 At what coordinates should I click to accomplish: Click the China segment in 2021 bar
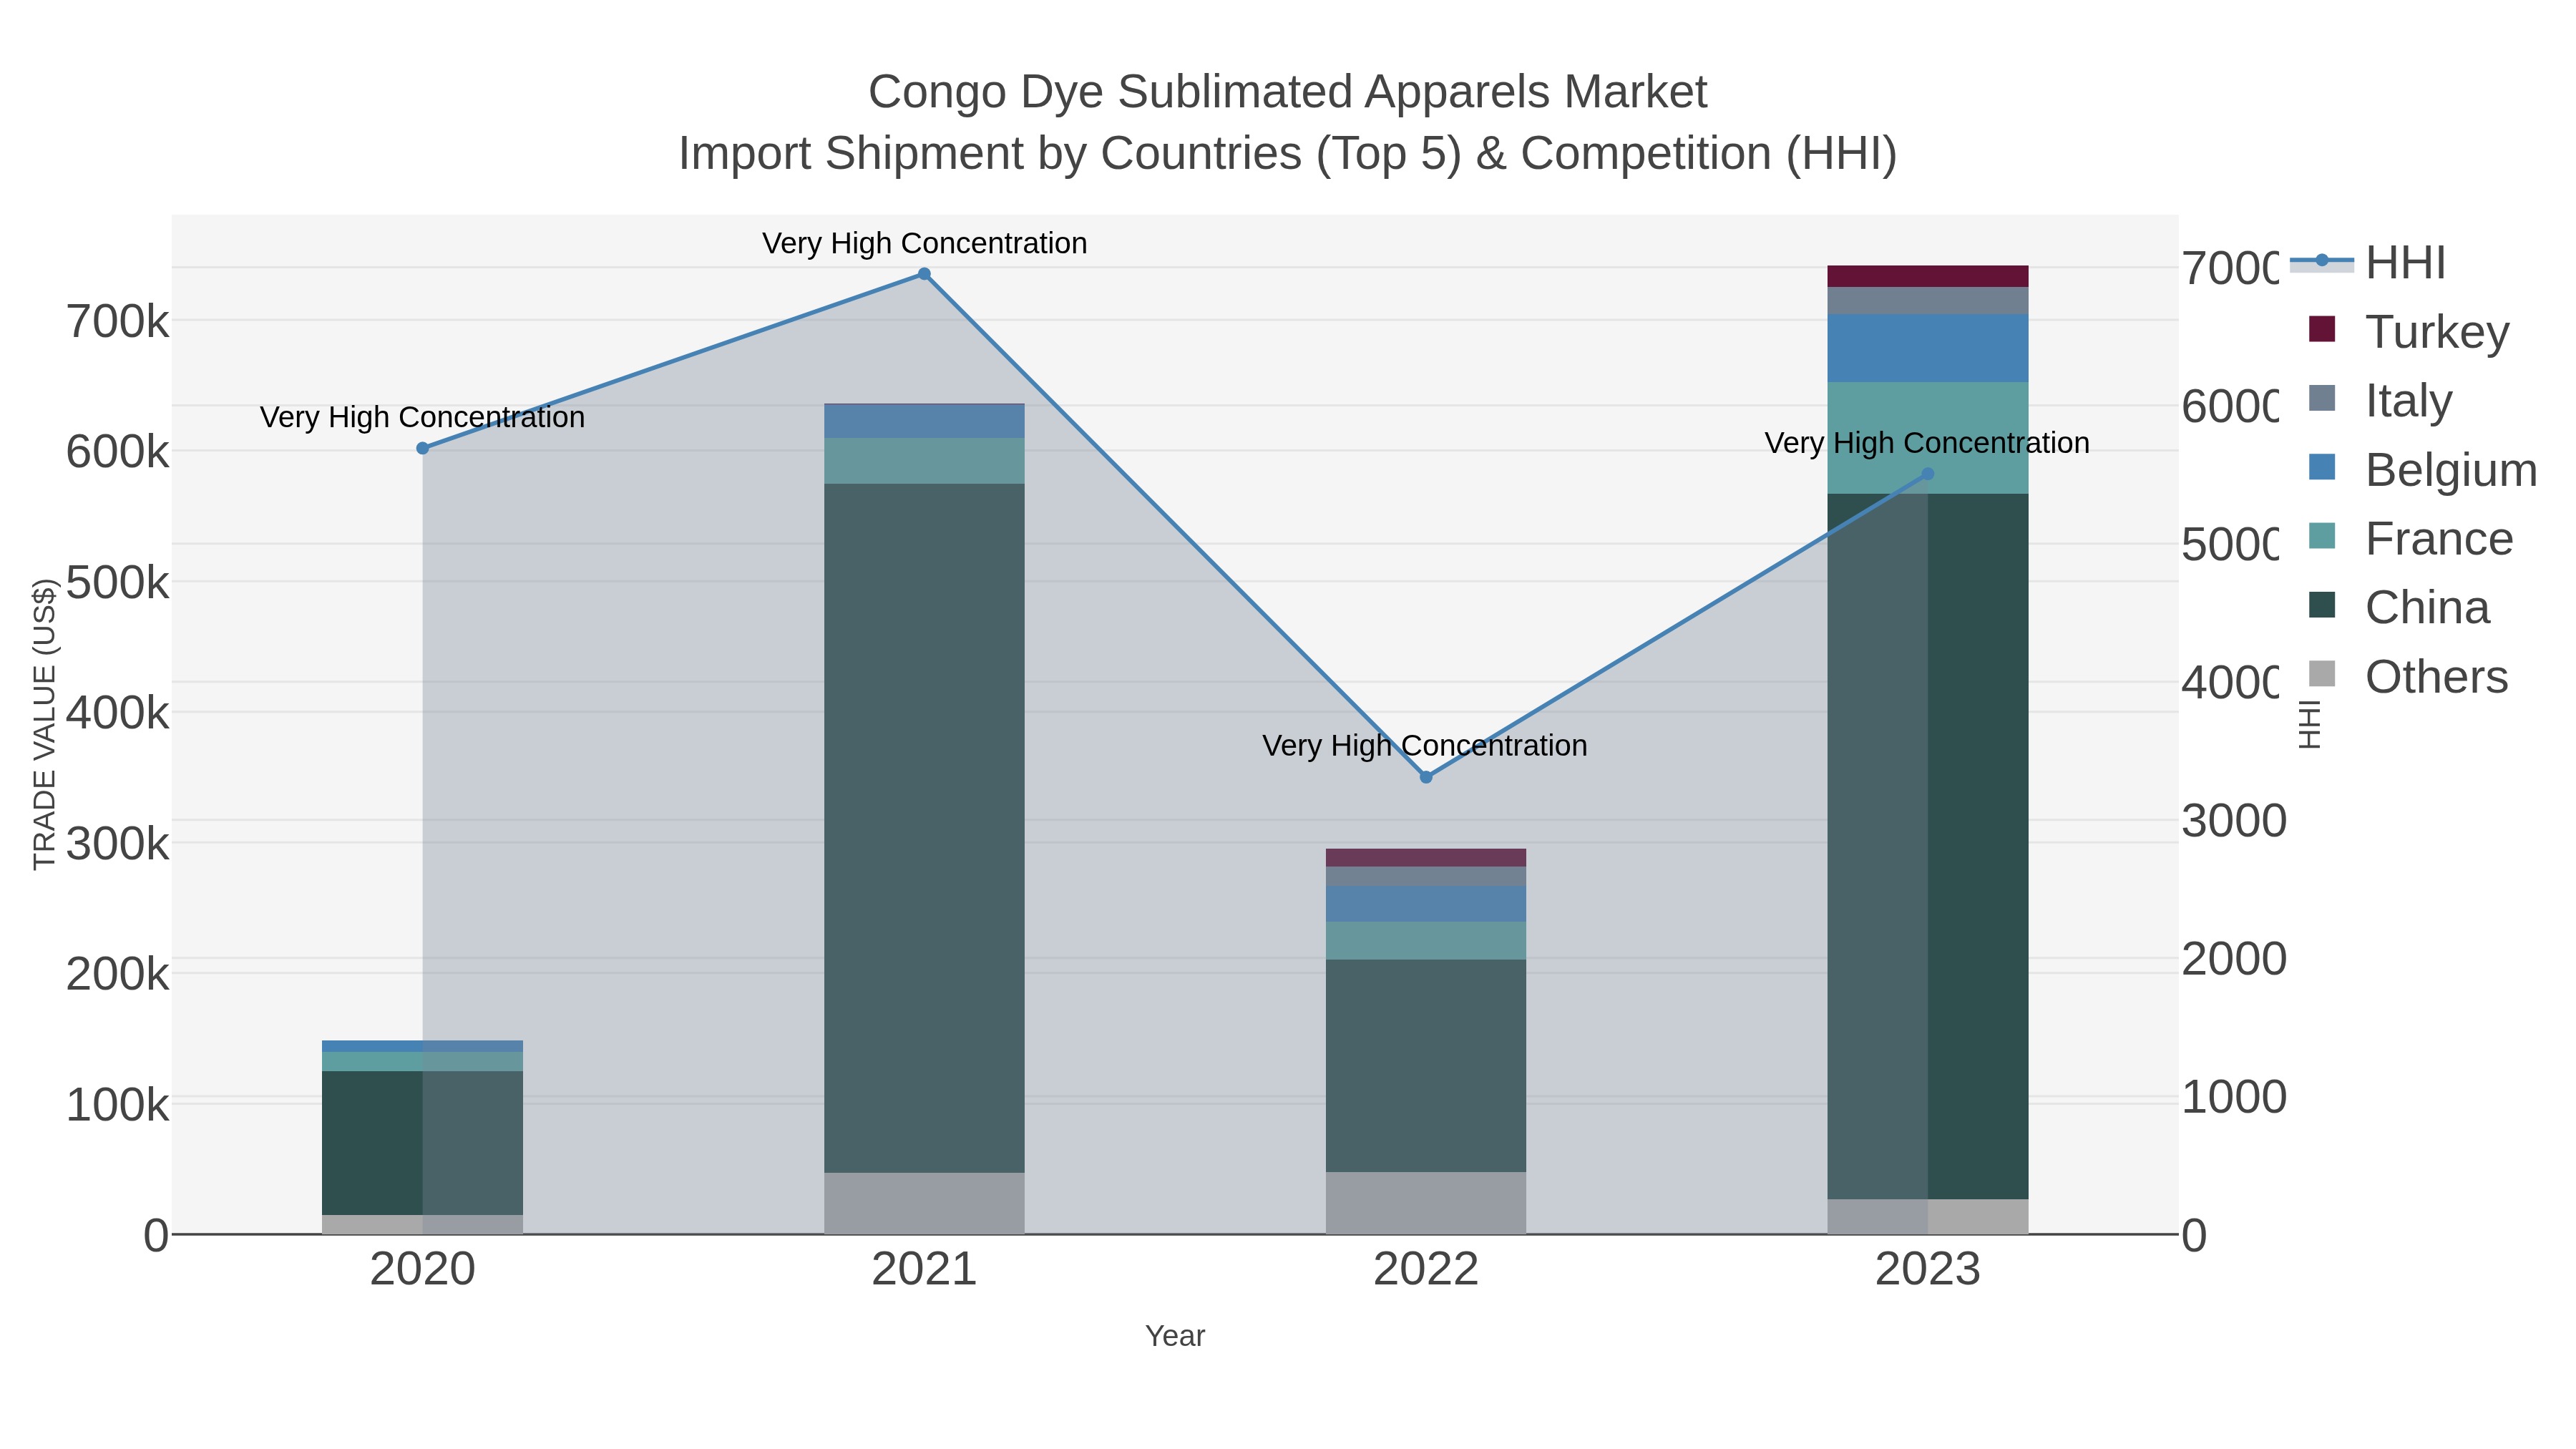(924, 828)
